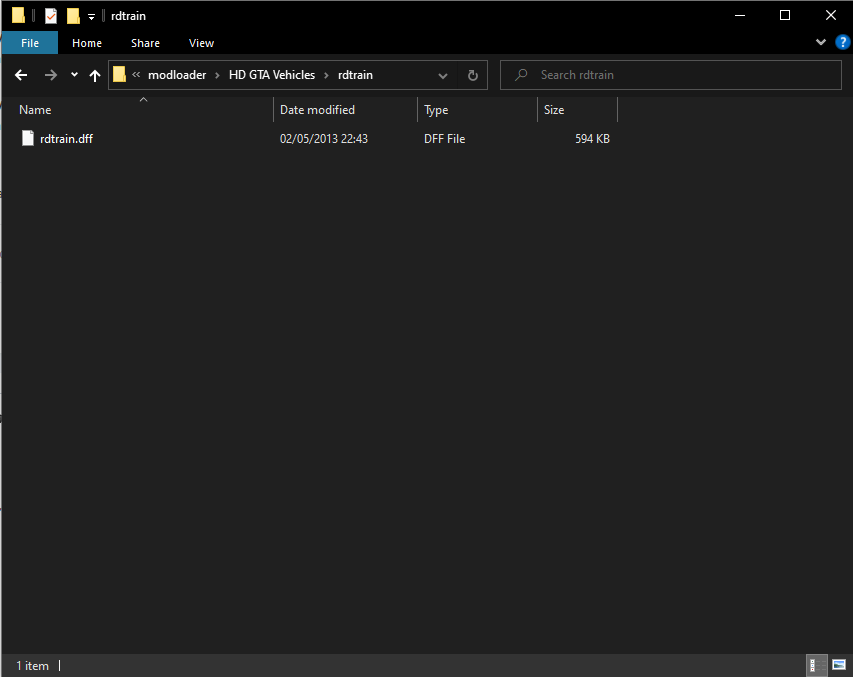
Task: Navigate to HD GTA Vehicles breadcrumb
Action: [x=272, y=75]
